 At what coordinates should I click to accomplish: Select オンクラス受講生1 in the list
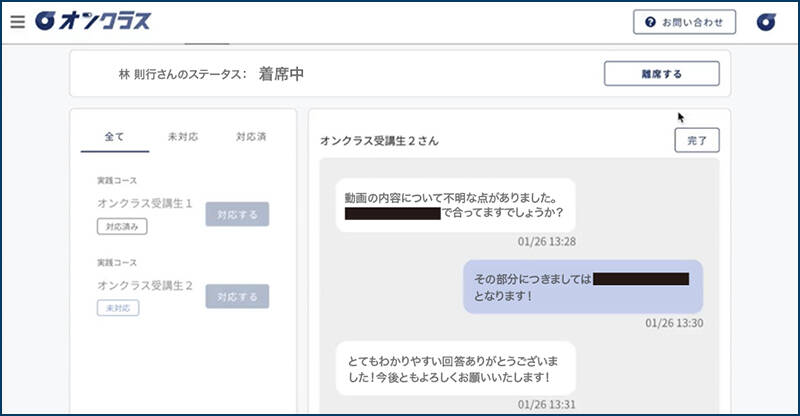coord(144,204)
